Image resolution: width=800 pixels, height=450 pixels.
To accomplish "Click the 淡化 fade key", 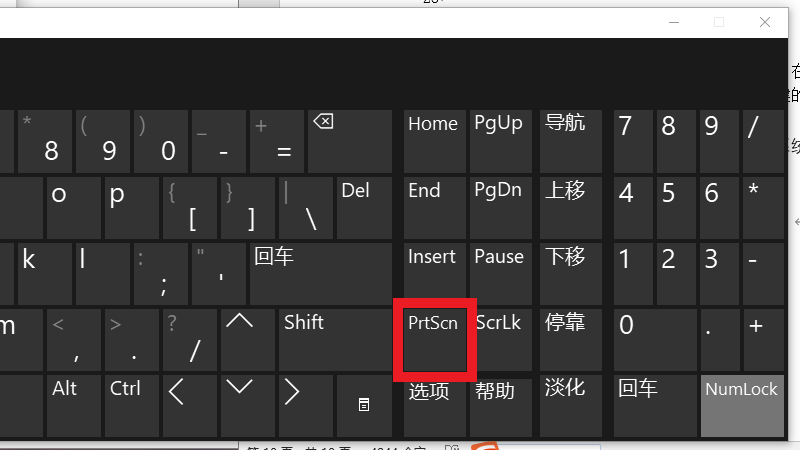I will point(571,406).
